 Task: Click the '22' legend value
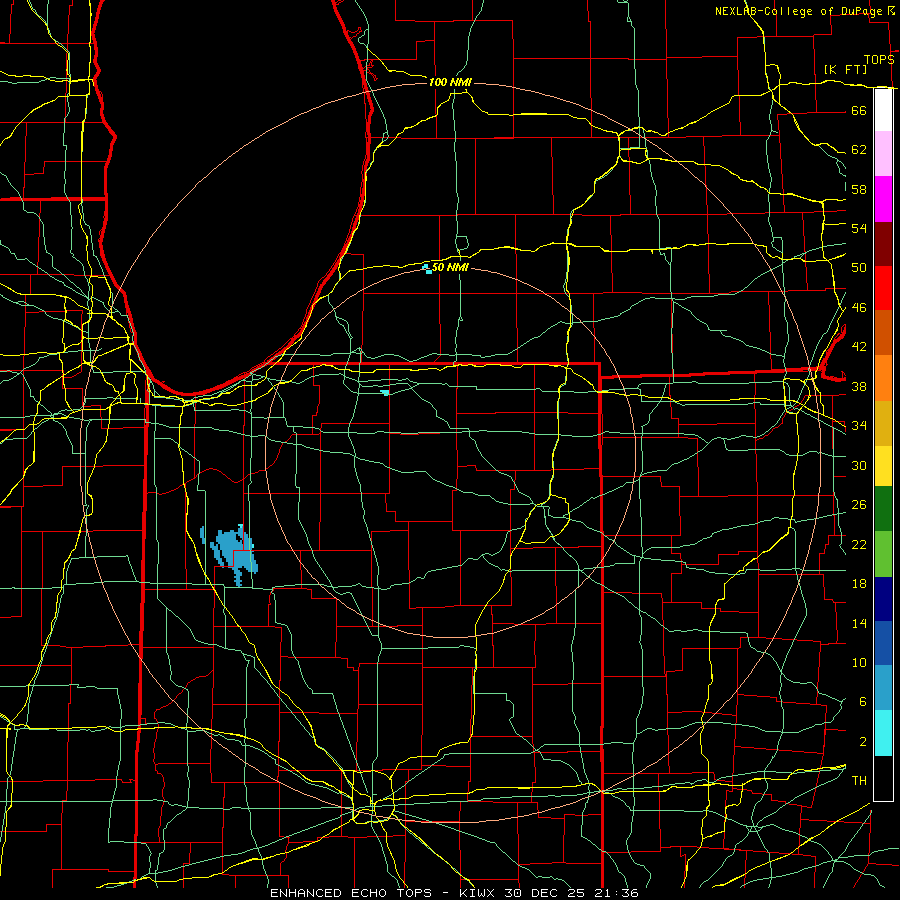859,544
